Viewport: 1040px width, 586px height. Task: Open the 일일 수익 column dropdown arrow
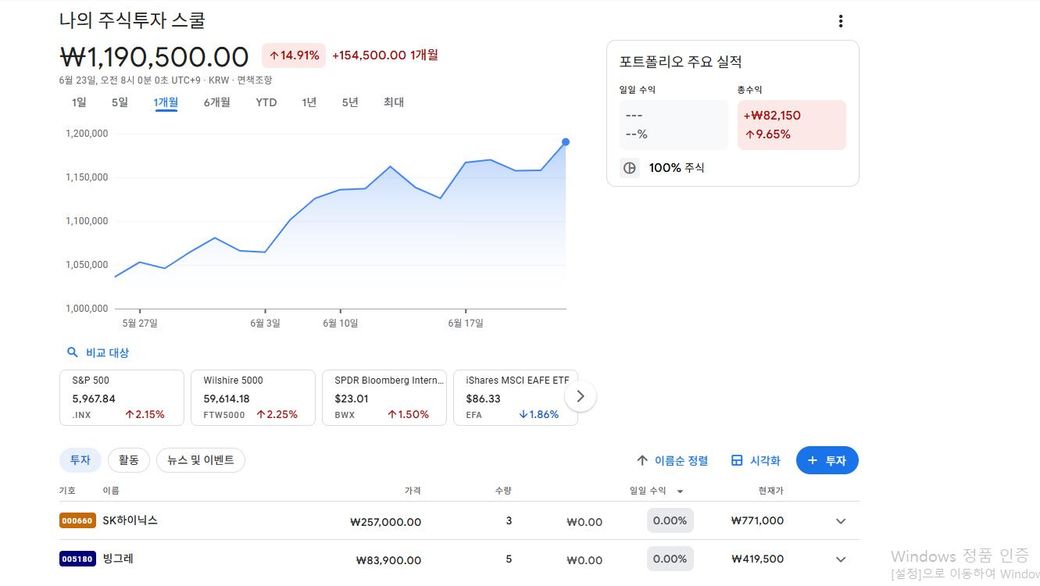[680, 491]
